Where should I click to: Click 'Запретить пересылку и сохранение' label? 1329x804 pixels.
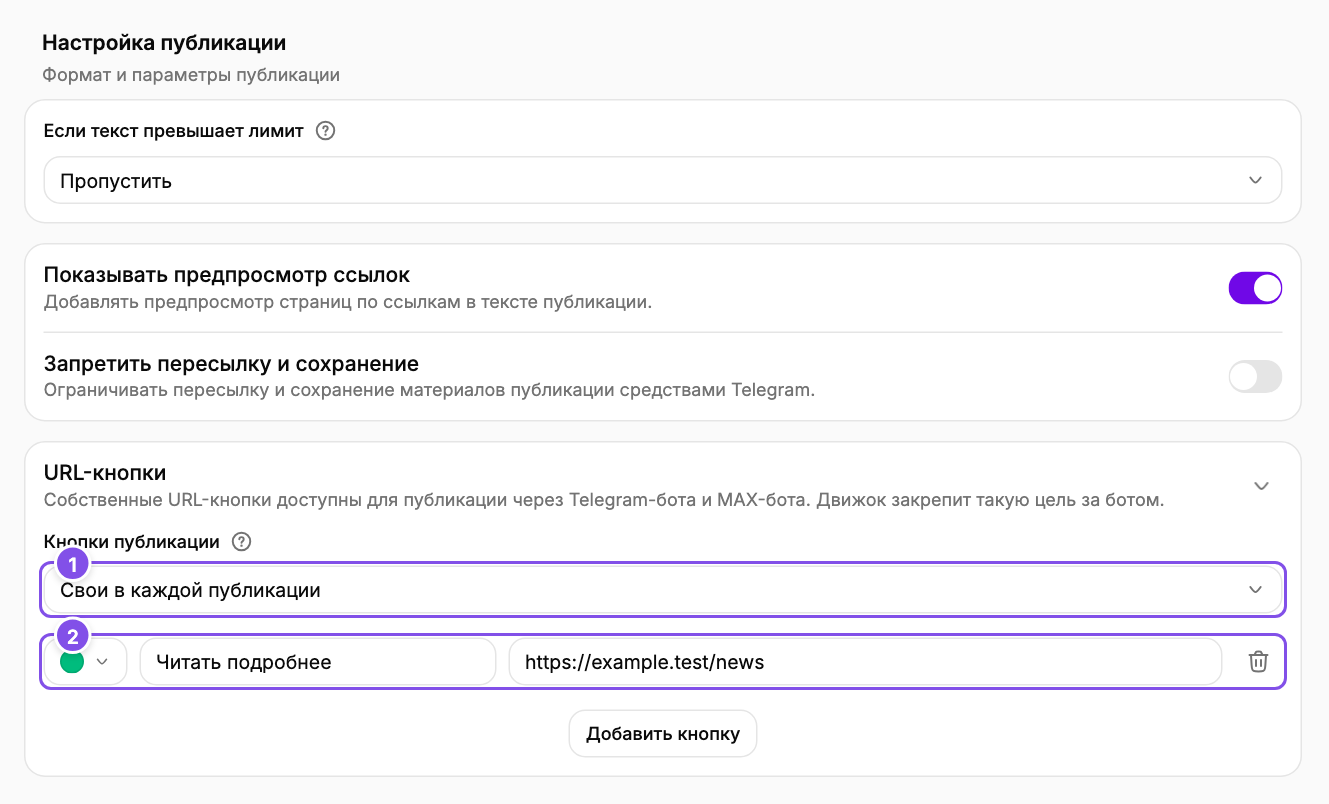pos(231,364)
